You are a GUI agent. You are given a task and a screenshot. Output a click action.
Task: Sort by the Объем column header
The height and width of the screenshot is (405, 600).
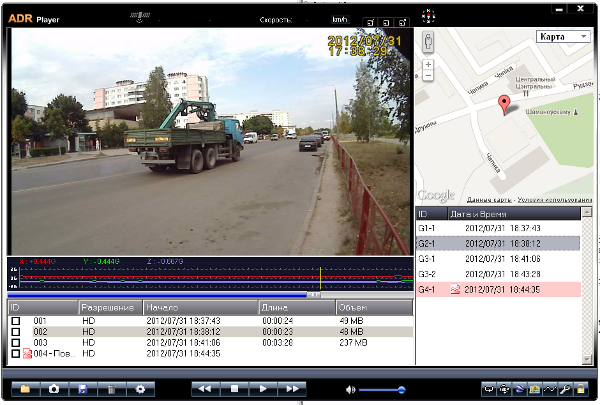tap(375, 307)
